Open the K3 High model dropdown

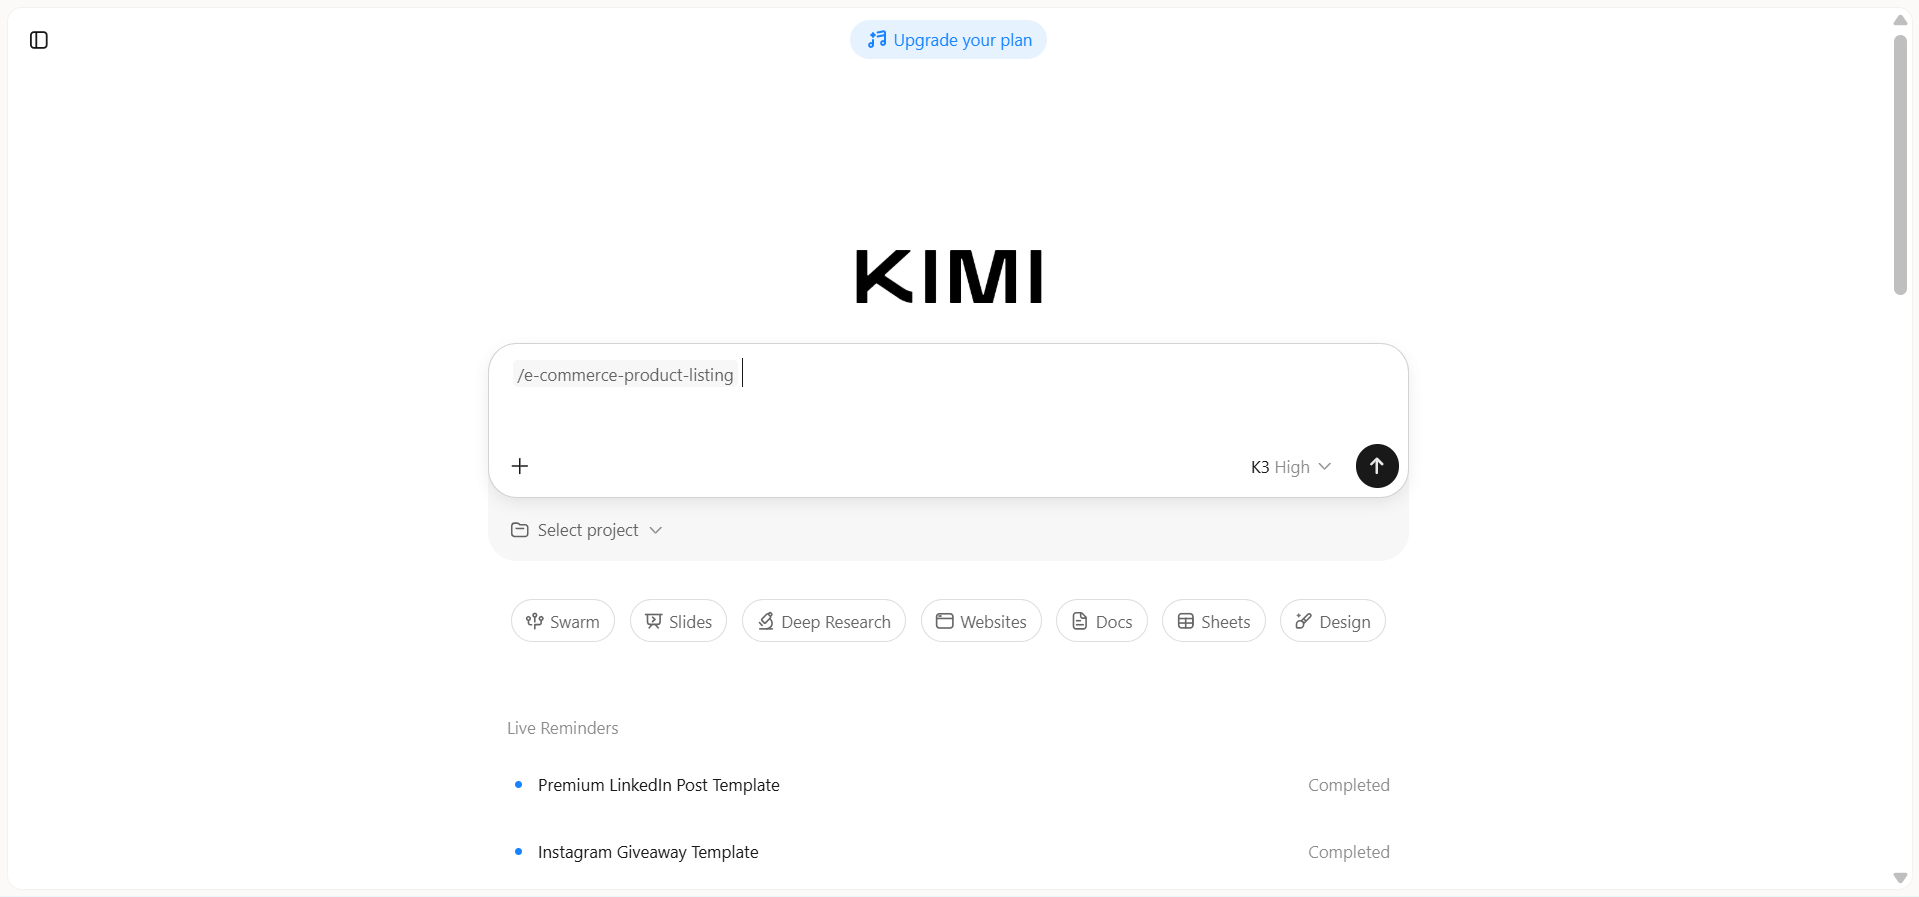pyautogui.click(x=1290, y=467)
